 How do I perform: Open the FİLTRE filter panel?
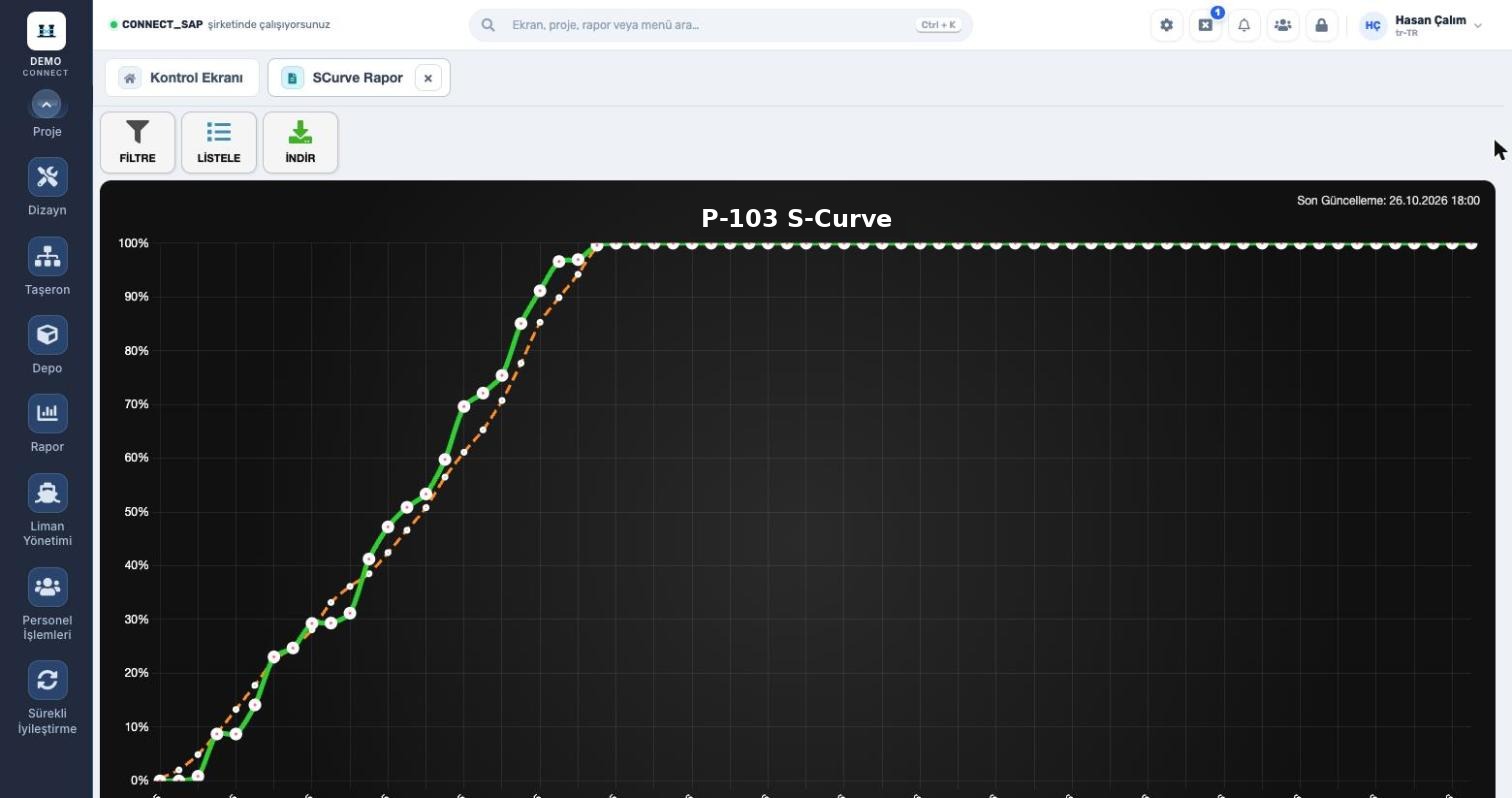point(138,142)
